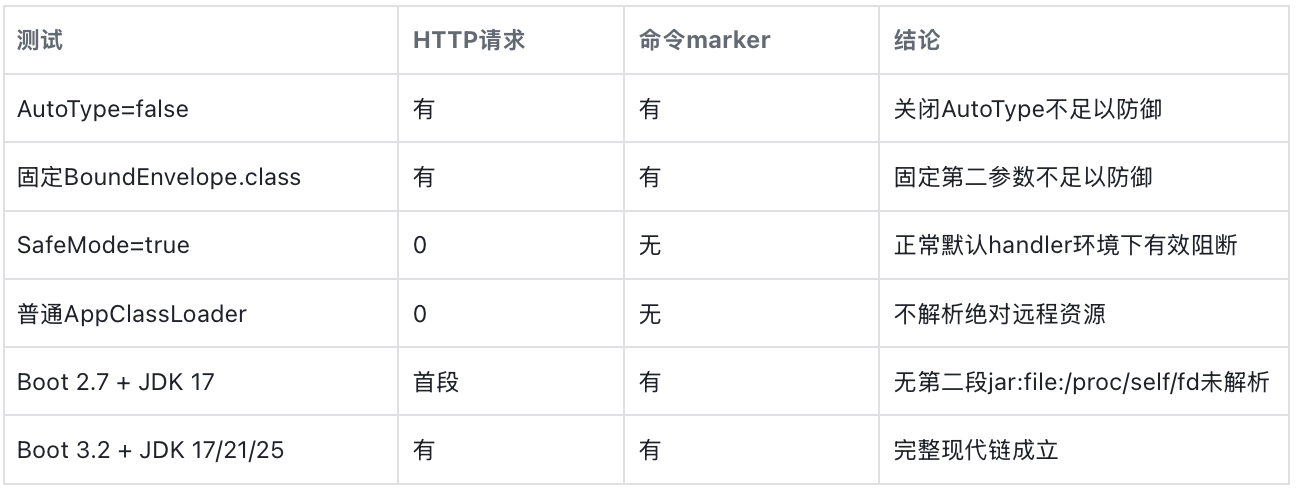The height and width of the screenshot is (496, 1296).
Task: Select the Boot 3.2 + JDK 17/21/25 cell
Action: (202, 450)
